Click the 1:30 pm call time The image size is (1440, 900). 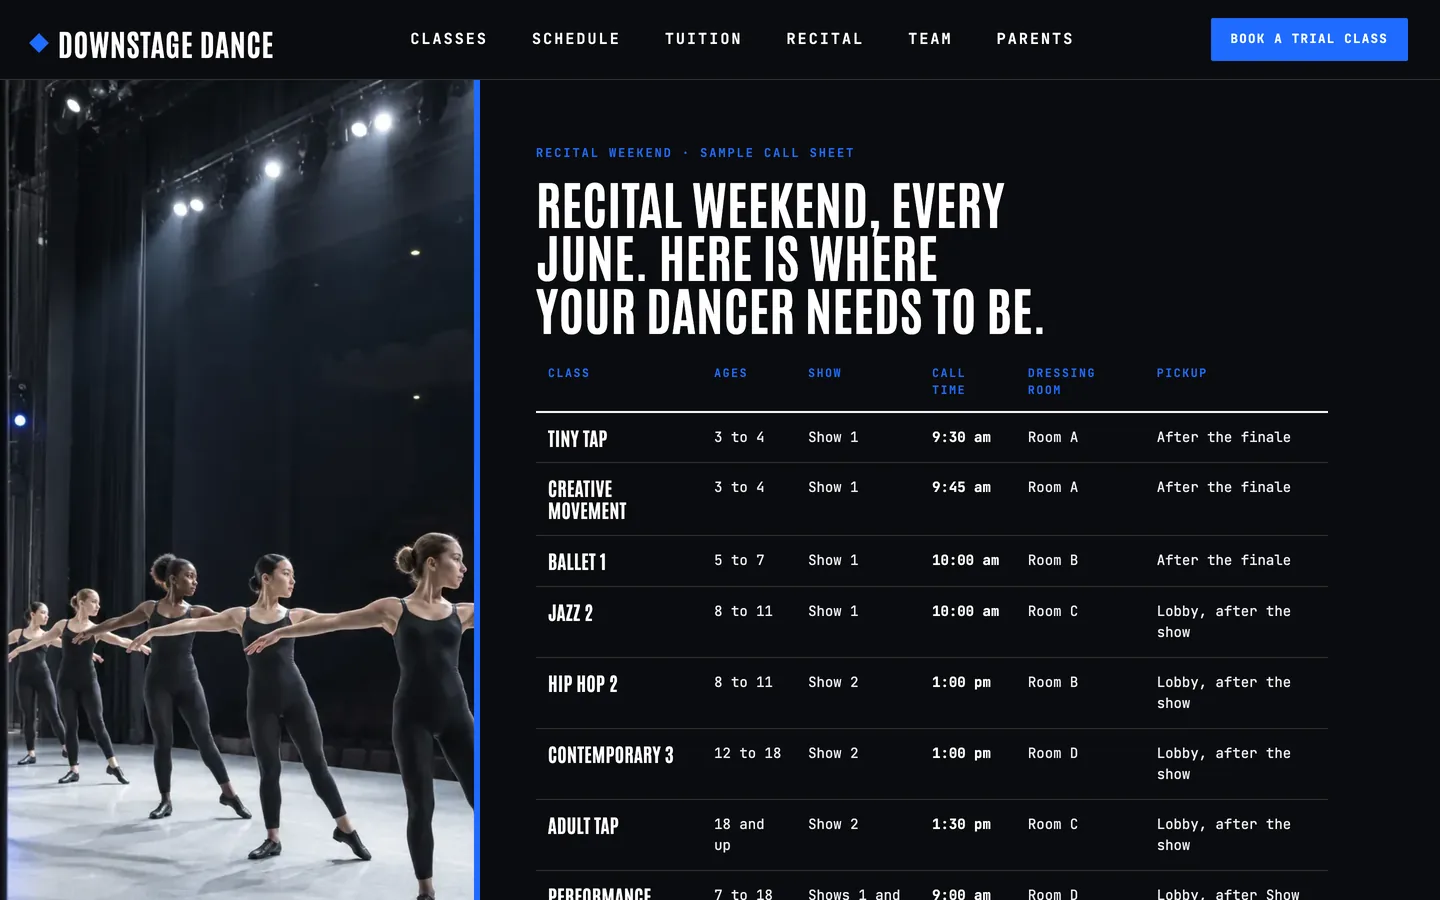961,824
